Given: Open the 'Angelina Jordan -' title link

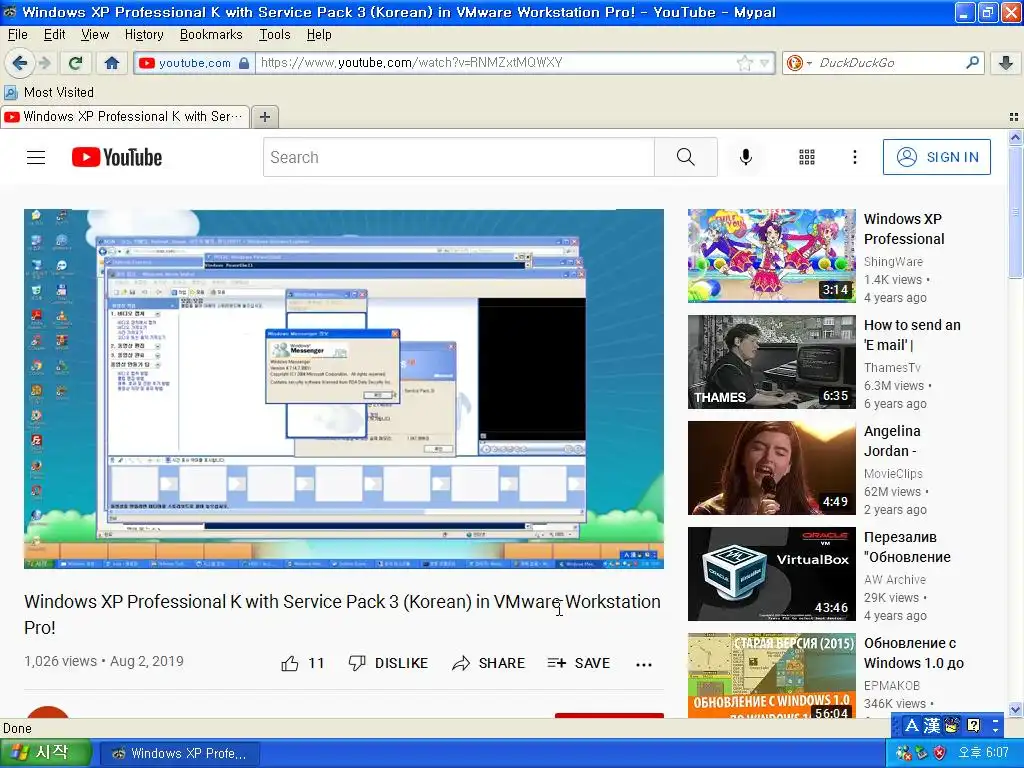Looking at the screenshot, I should 892,441.
